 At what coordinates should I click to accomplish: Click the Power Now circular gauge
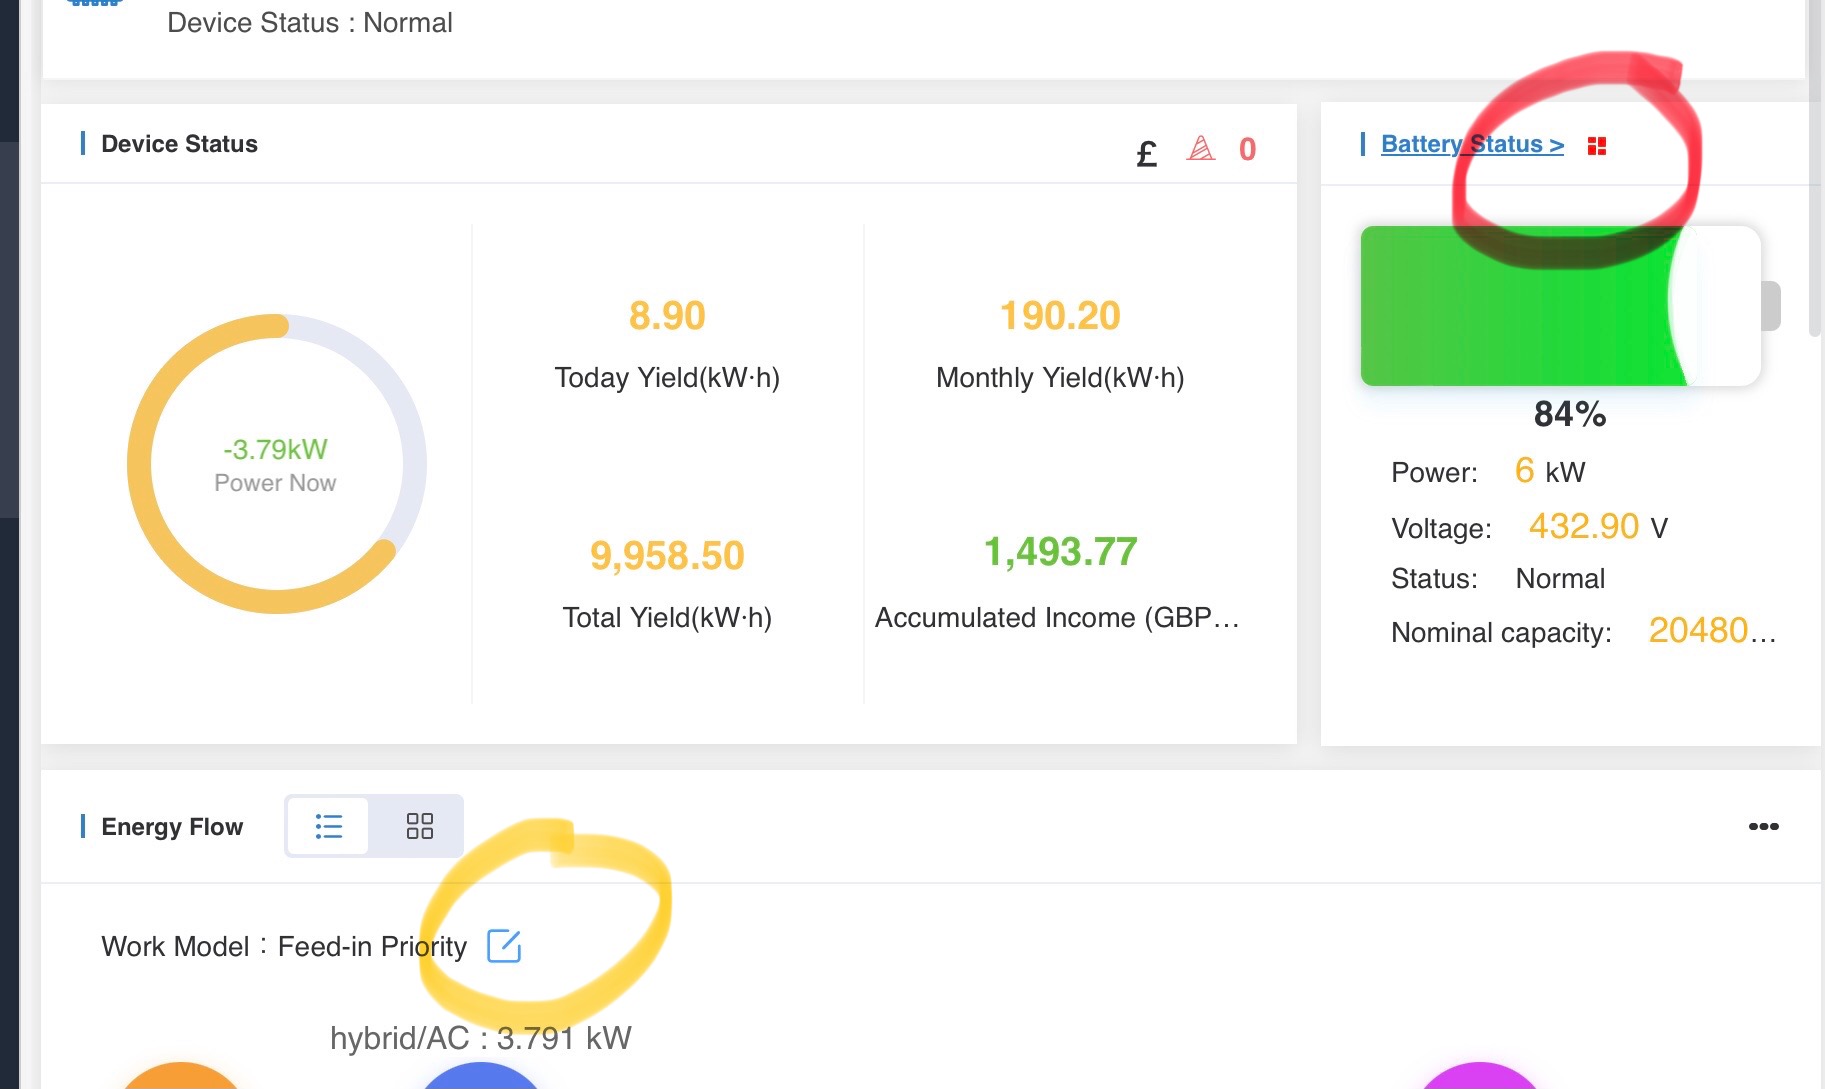[x=277, y=464]
